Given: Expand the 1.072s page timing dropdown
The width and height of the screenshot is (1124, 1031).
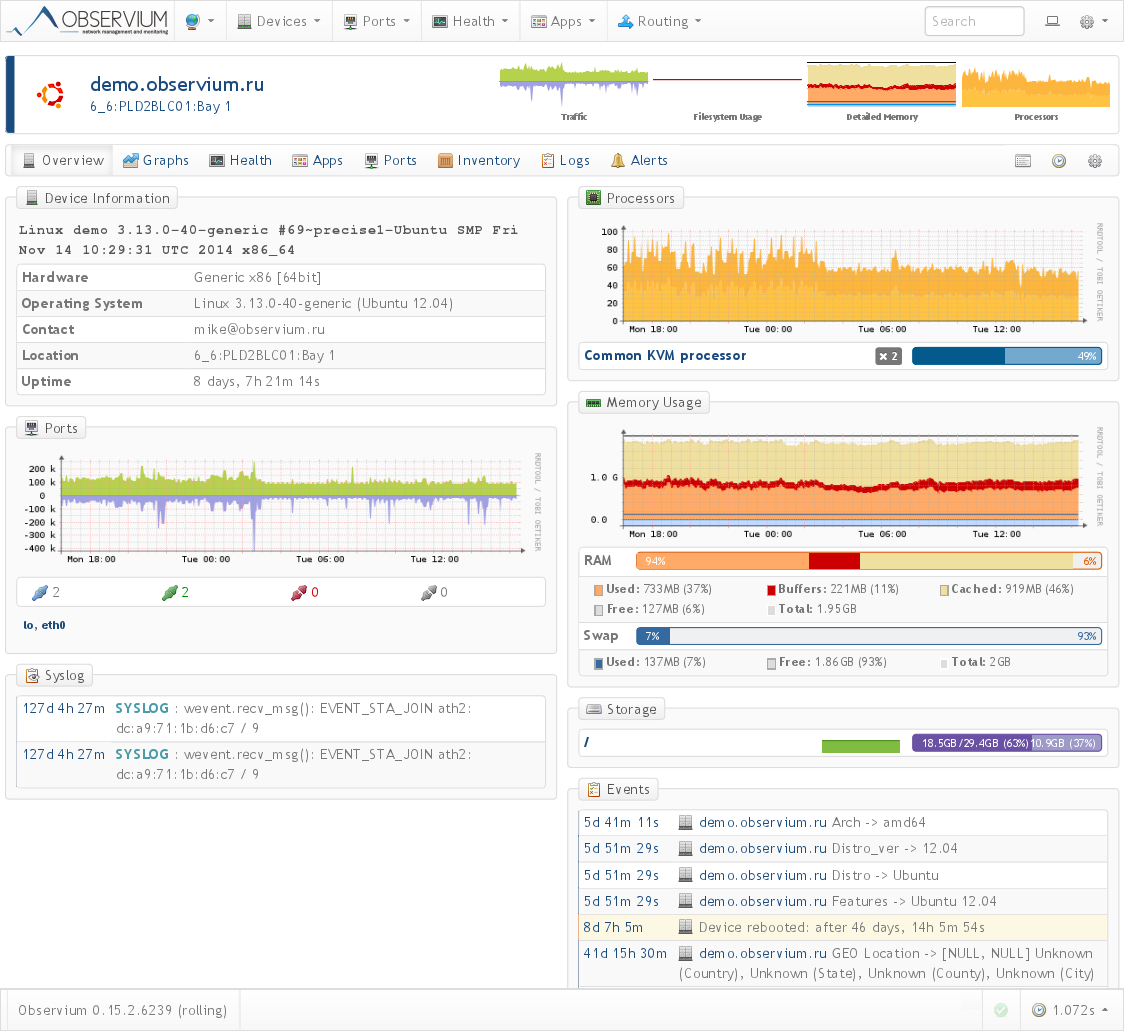Looking at the screenshot, I should (1070, 1010).
